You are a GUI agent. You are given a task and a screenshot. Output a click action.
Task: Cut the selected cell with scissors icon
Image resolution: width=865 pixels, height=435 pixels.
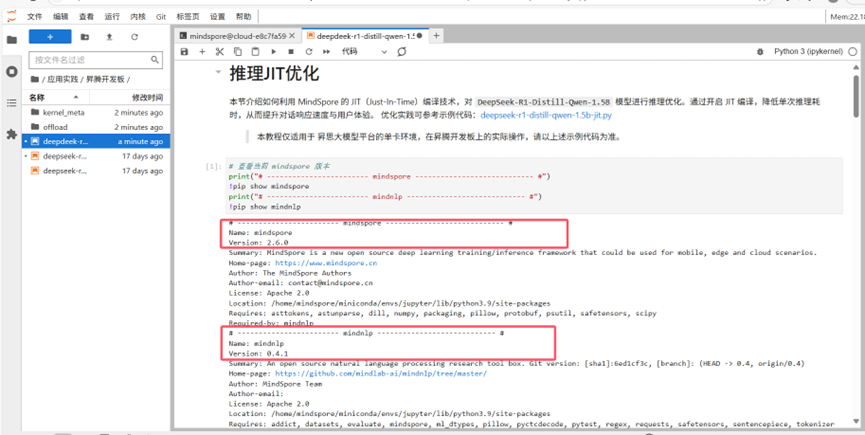pos(220,52)
